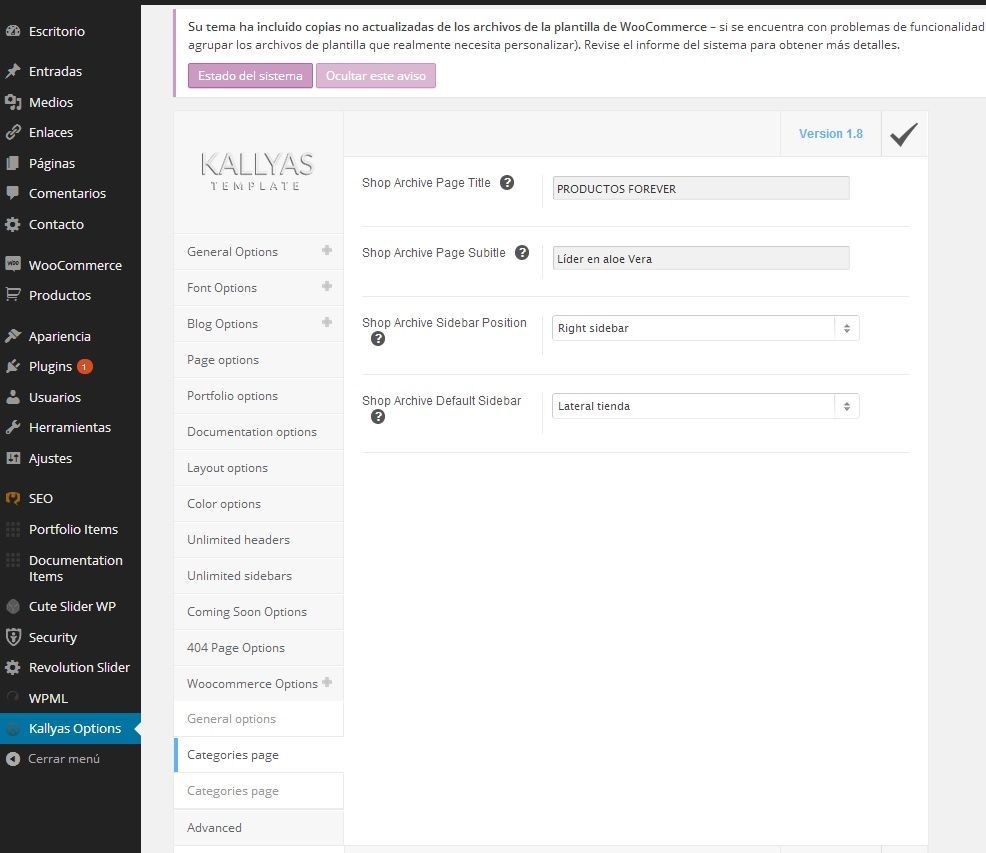Click help icon for Shop Archive Page Title
986x853 pixels.
[507, 182]
